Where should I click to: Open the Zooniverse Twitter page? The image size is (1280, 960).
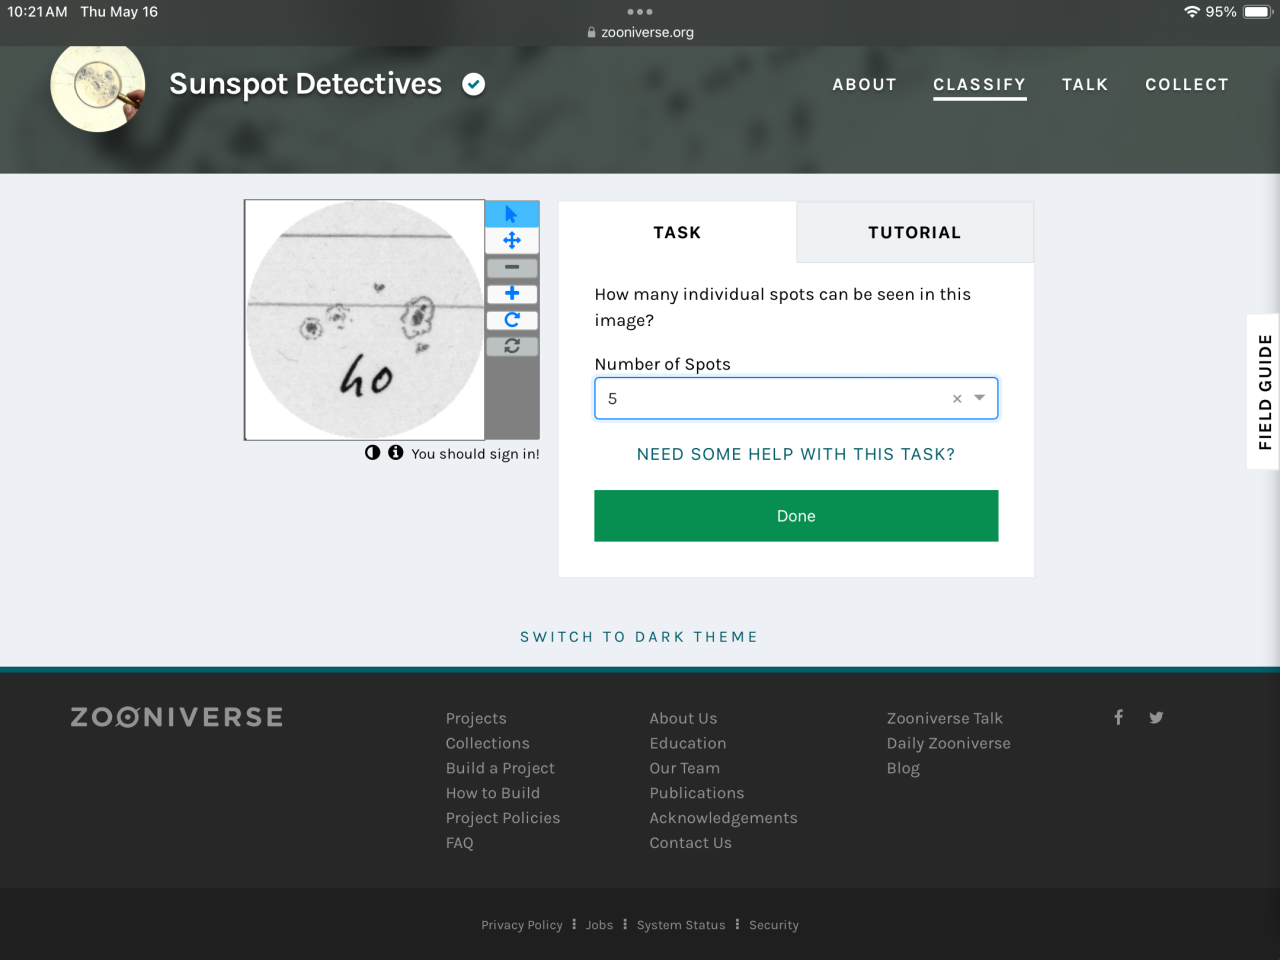pos(1156,717)
